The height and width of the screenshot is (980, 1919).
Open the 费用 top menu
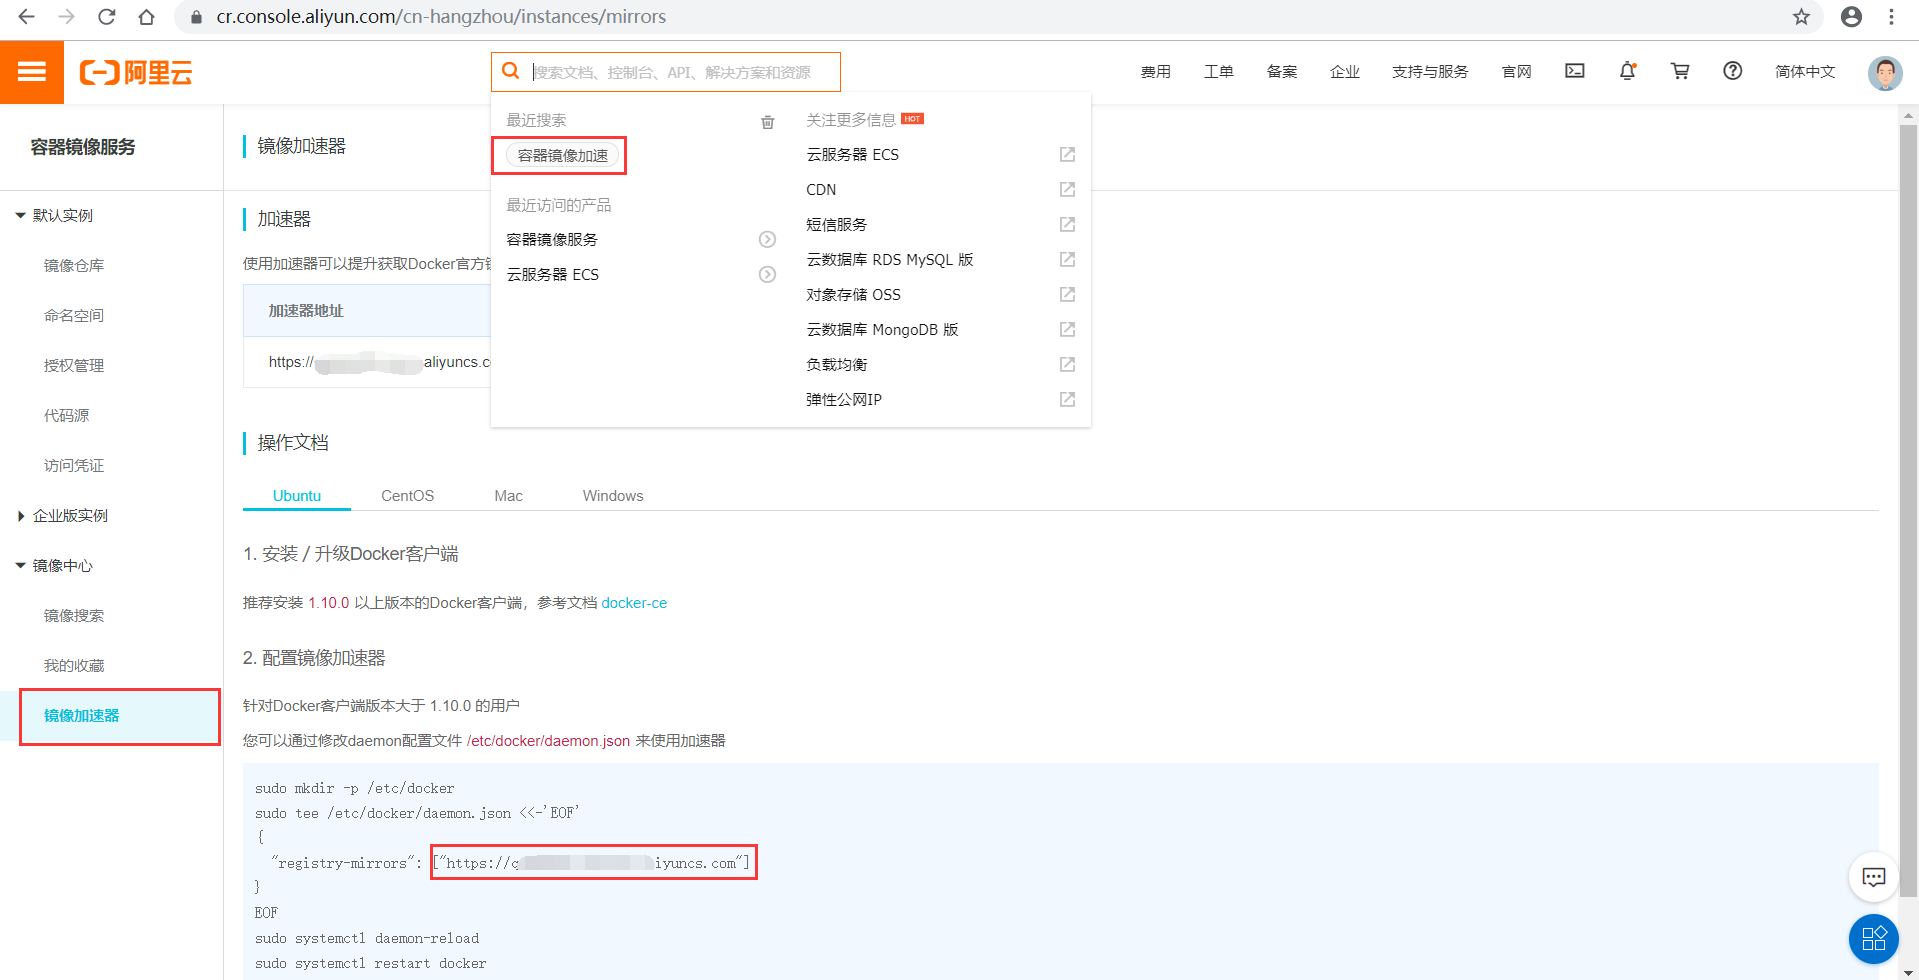pyautogui.click(x=1155, y=71)
